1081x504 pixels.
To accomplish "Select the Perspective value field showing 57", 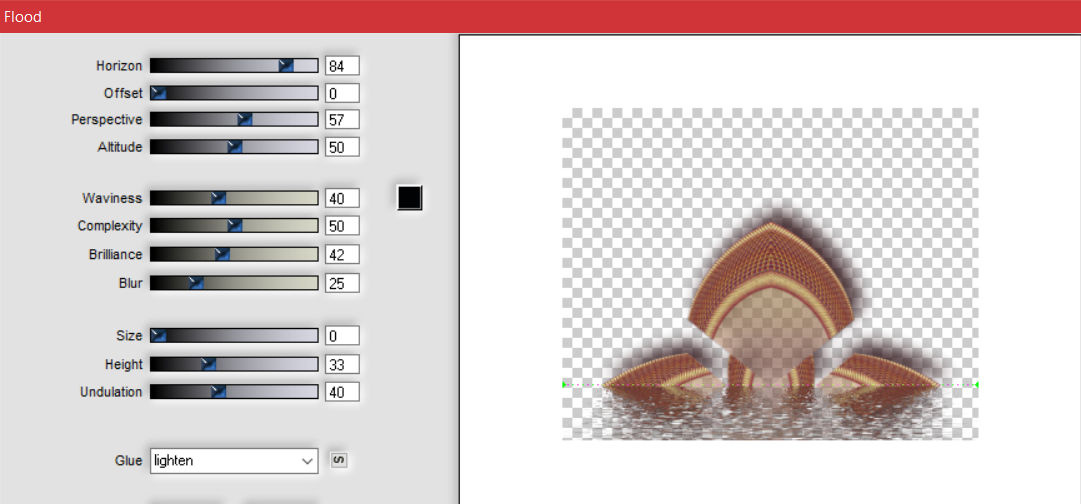I will [x=341, y=120].
